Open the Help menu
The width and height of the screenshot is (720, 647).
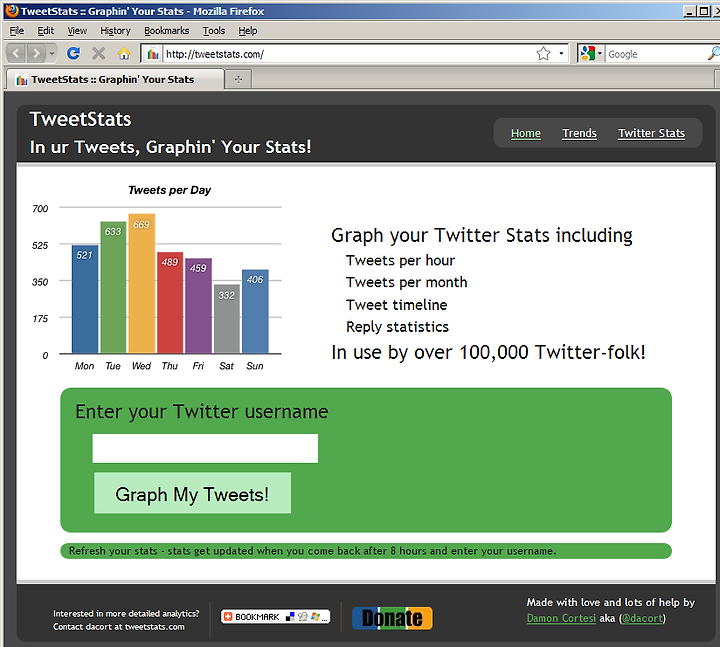248,31
